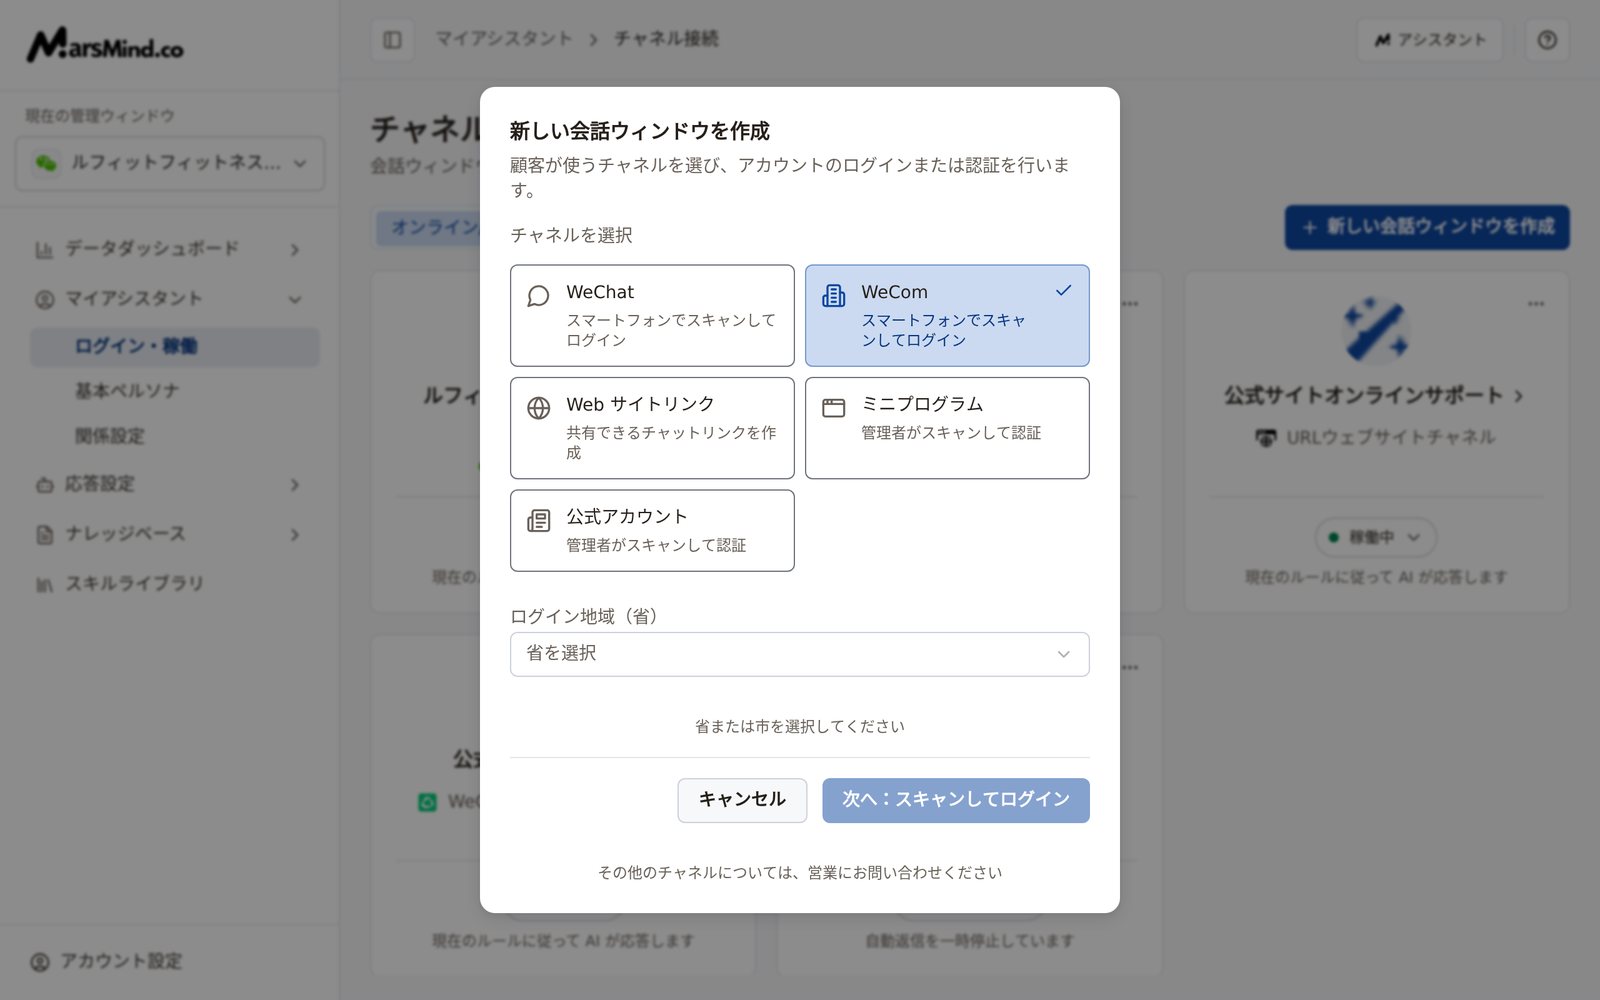Open the help question mark icon

[1547, 40]
